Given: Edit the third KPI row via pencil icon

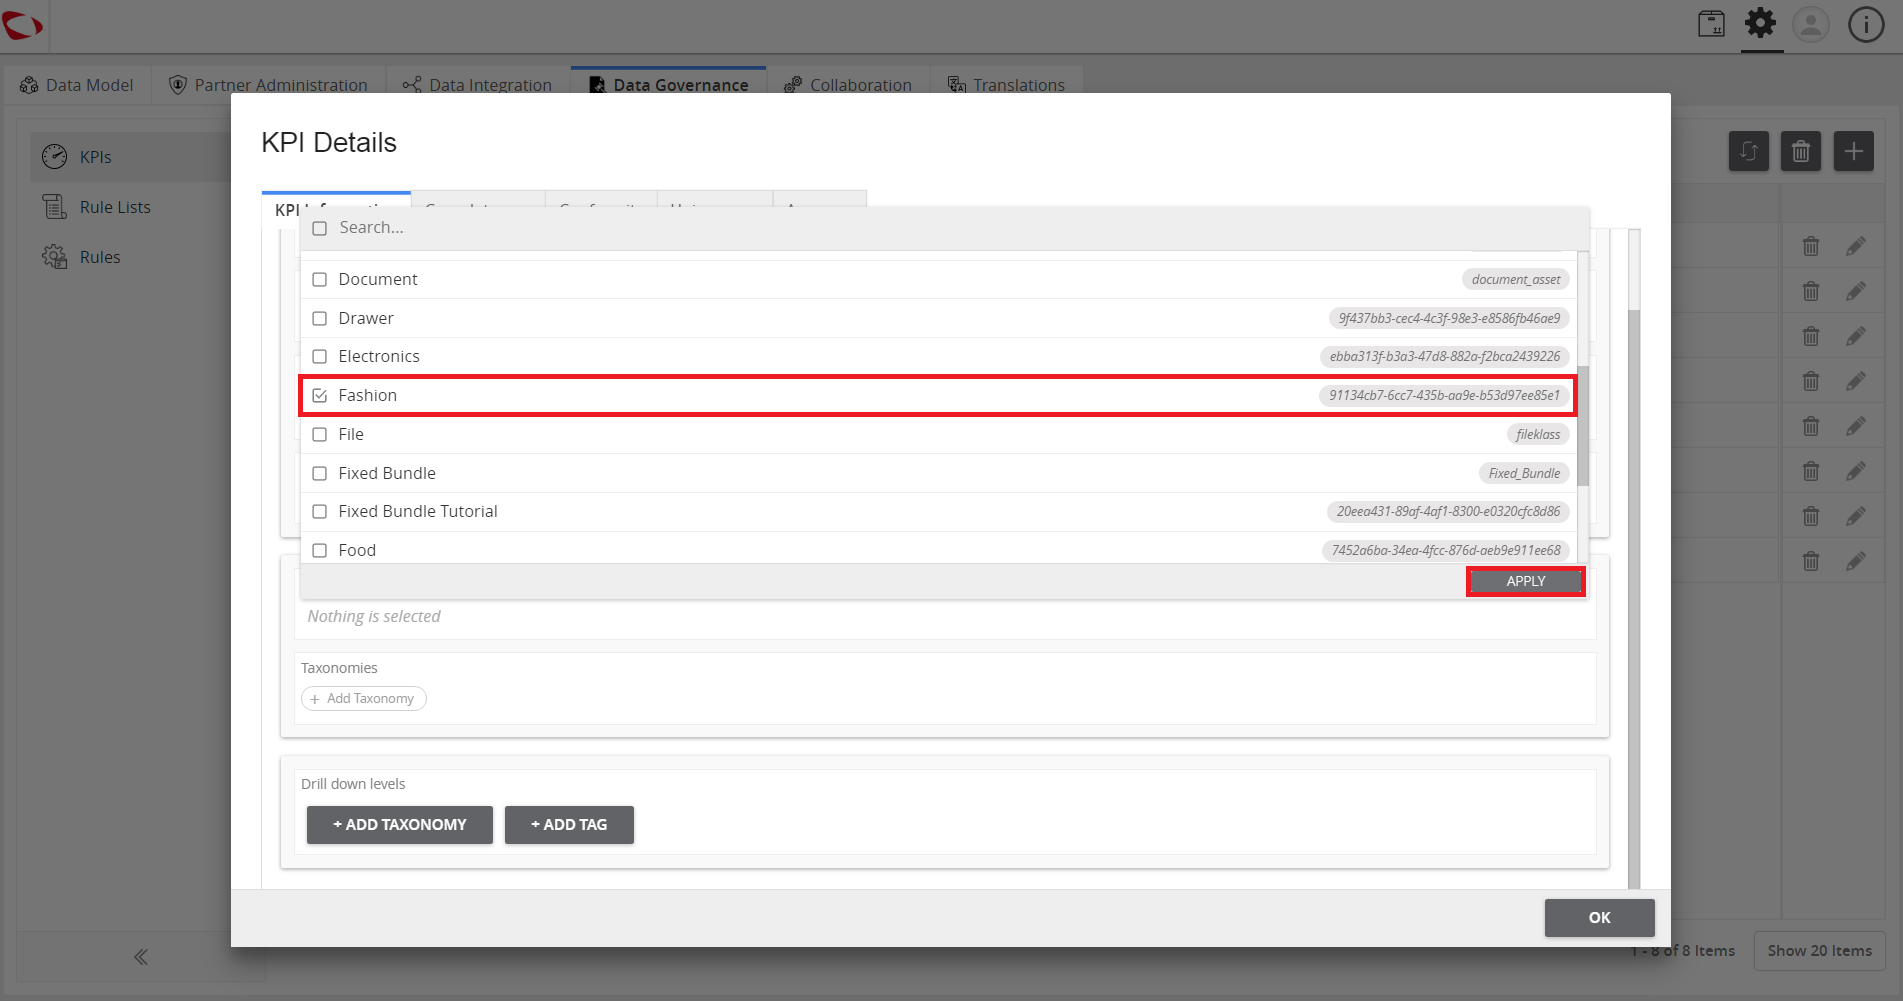Looking at the screenshot, I should (x=1856, y=336).
